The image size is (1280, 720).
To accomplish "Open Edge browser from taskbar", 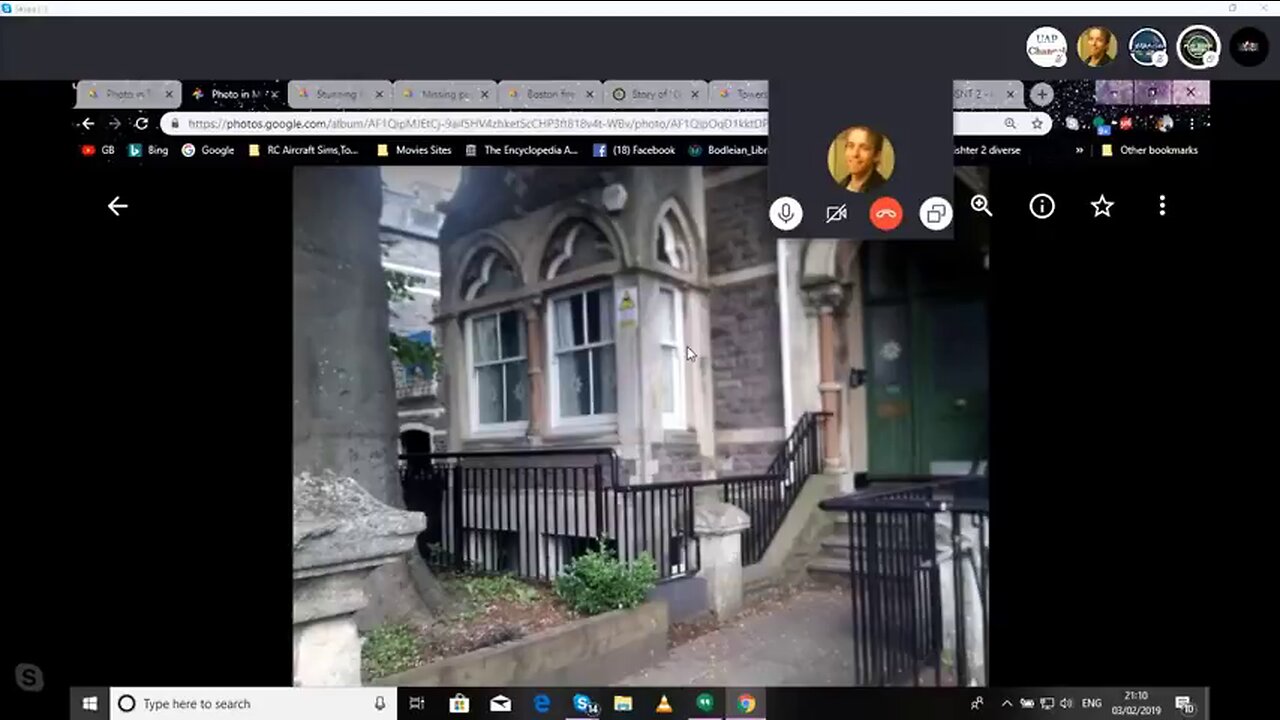I will pyautogui.click(x=541, y=704).
